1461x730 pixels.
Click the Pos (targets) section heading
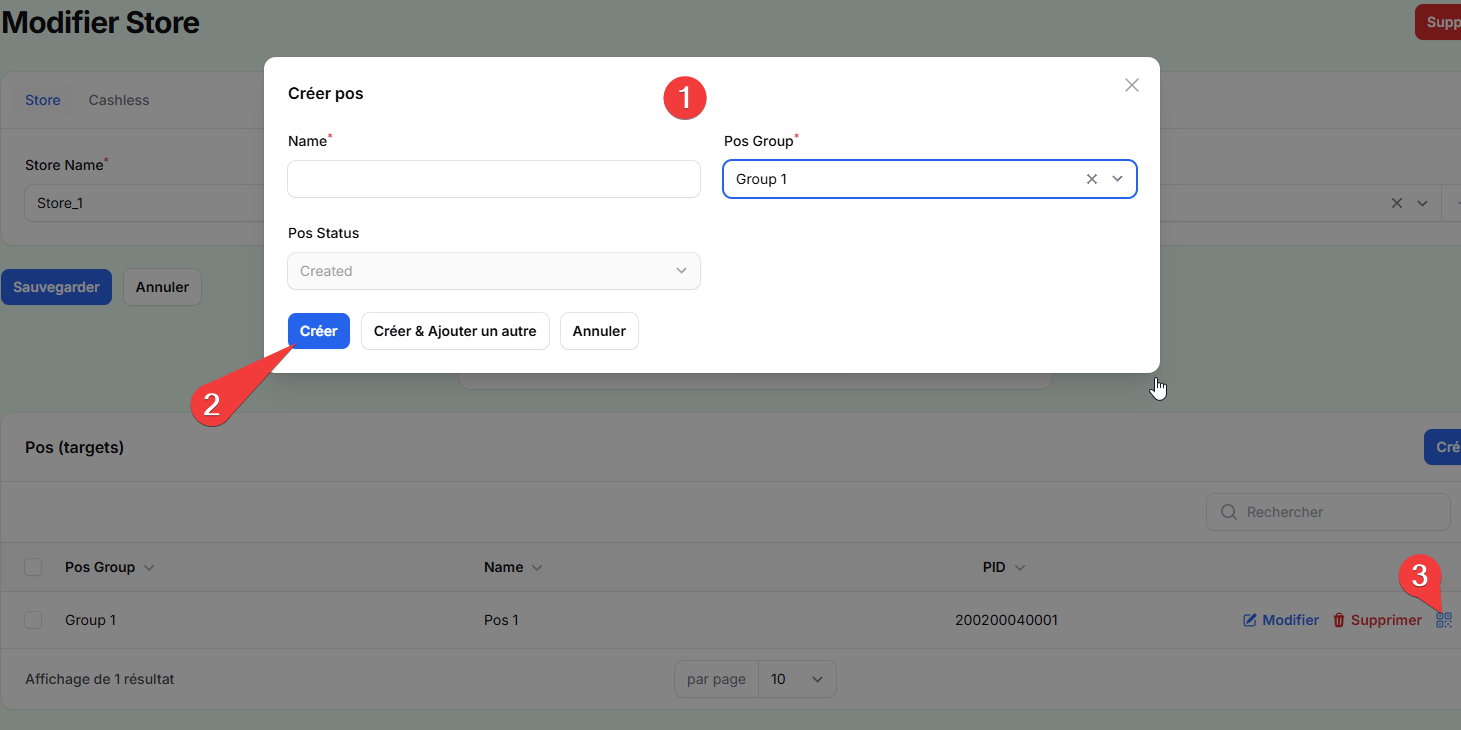[x=75, y=447]
